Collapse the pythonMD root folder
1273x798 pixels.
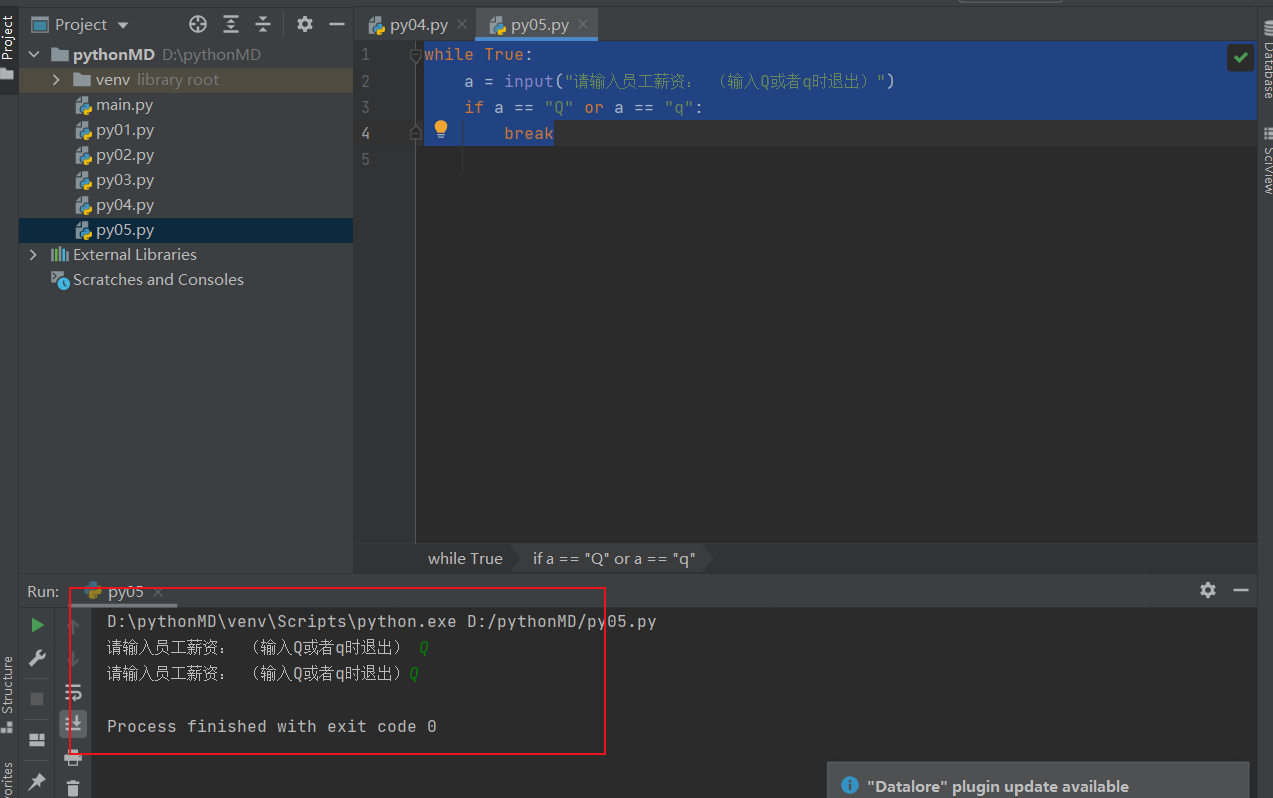(x=35, y=55)
